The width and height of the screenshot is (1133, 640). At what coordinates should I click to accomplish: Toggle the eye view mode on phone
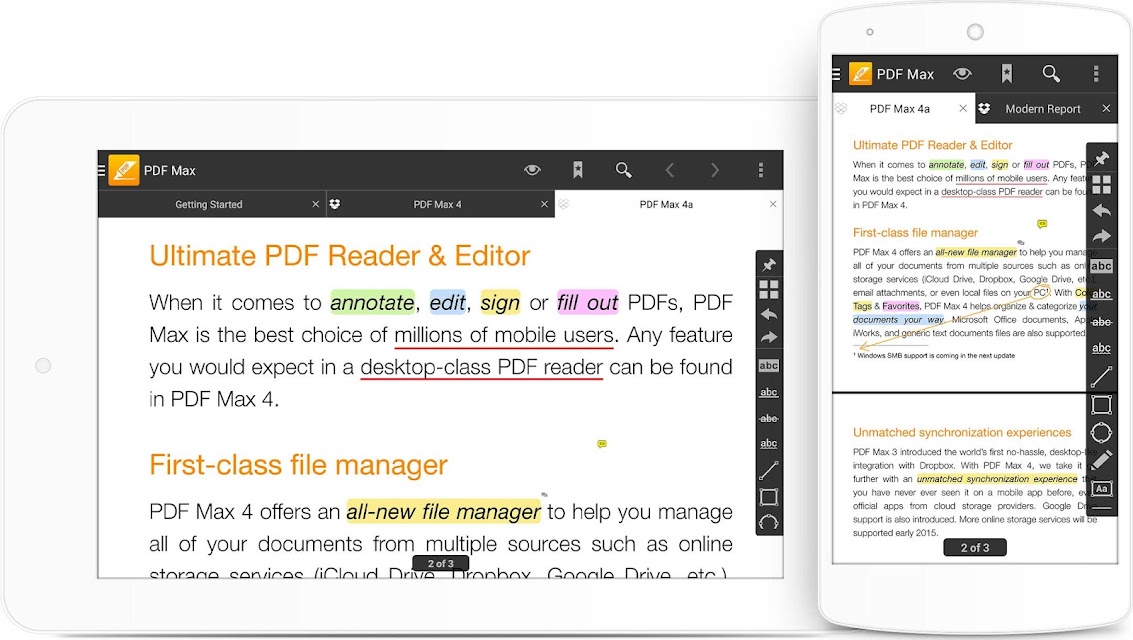[x=962, y=74]
